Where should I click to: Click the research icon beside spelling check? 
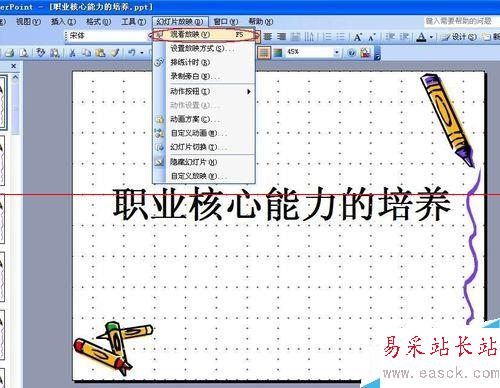55,53
